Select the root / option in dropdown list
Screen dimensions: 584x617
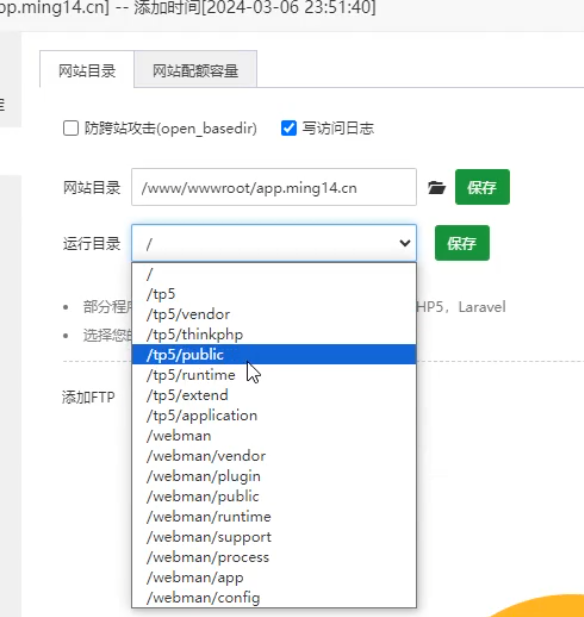[x=274, y=274]
